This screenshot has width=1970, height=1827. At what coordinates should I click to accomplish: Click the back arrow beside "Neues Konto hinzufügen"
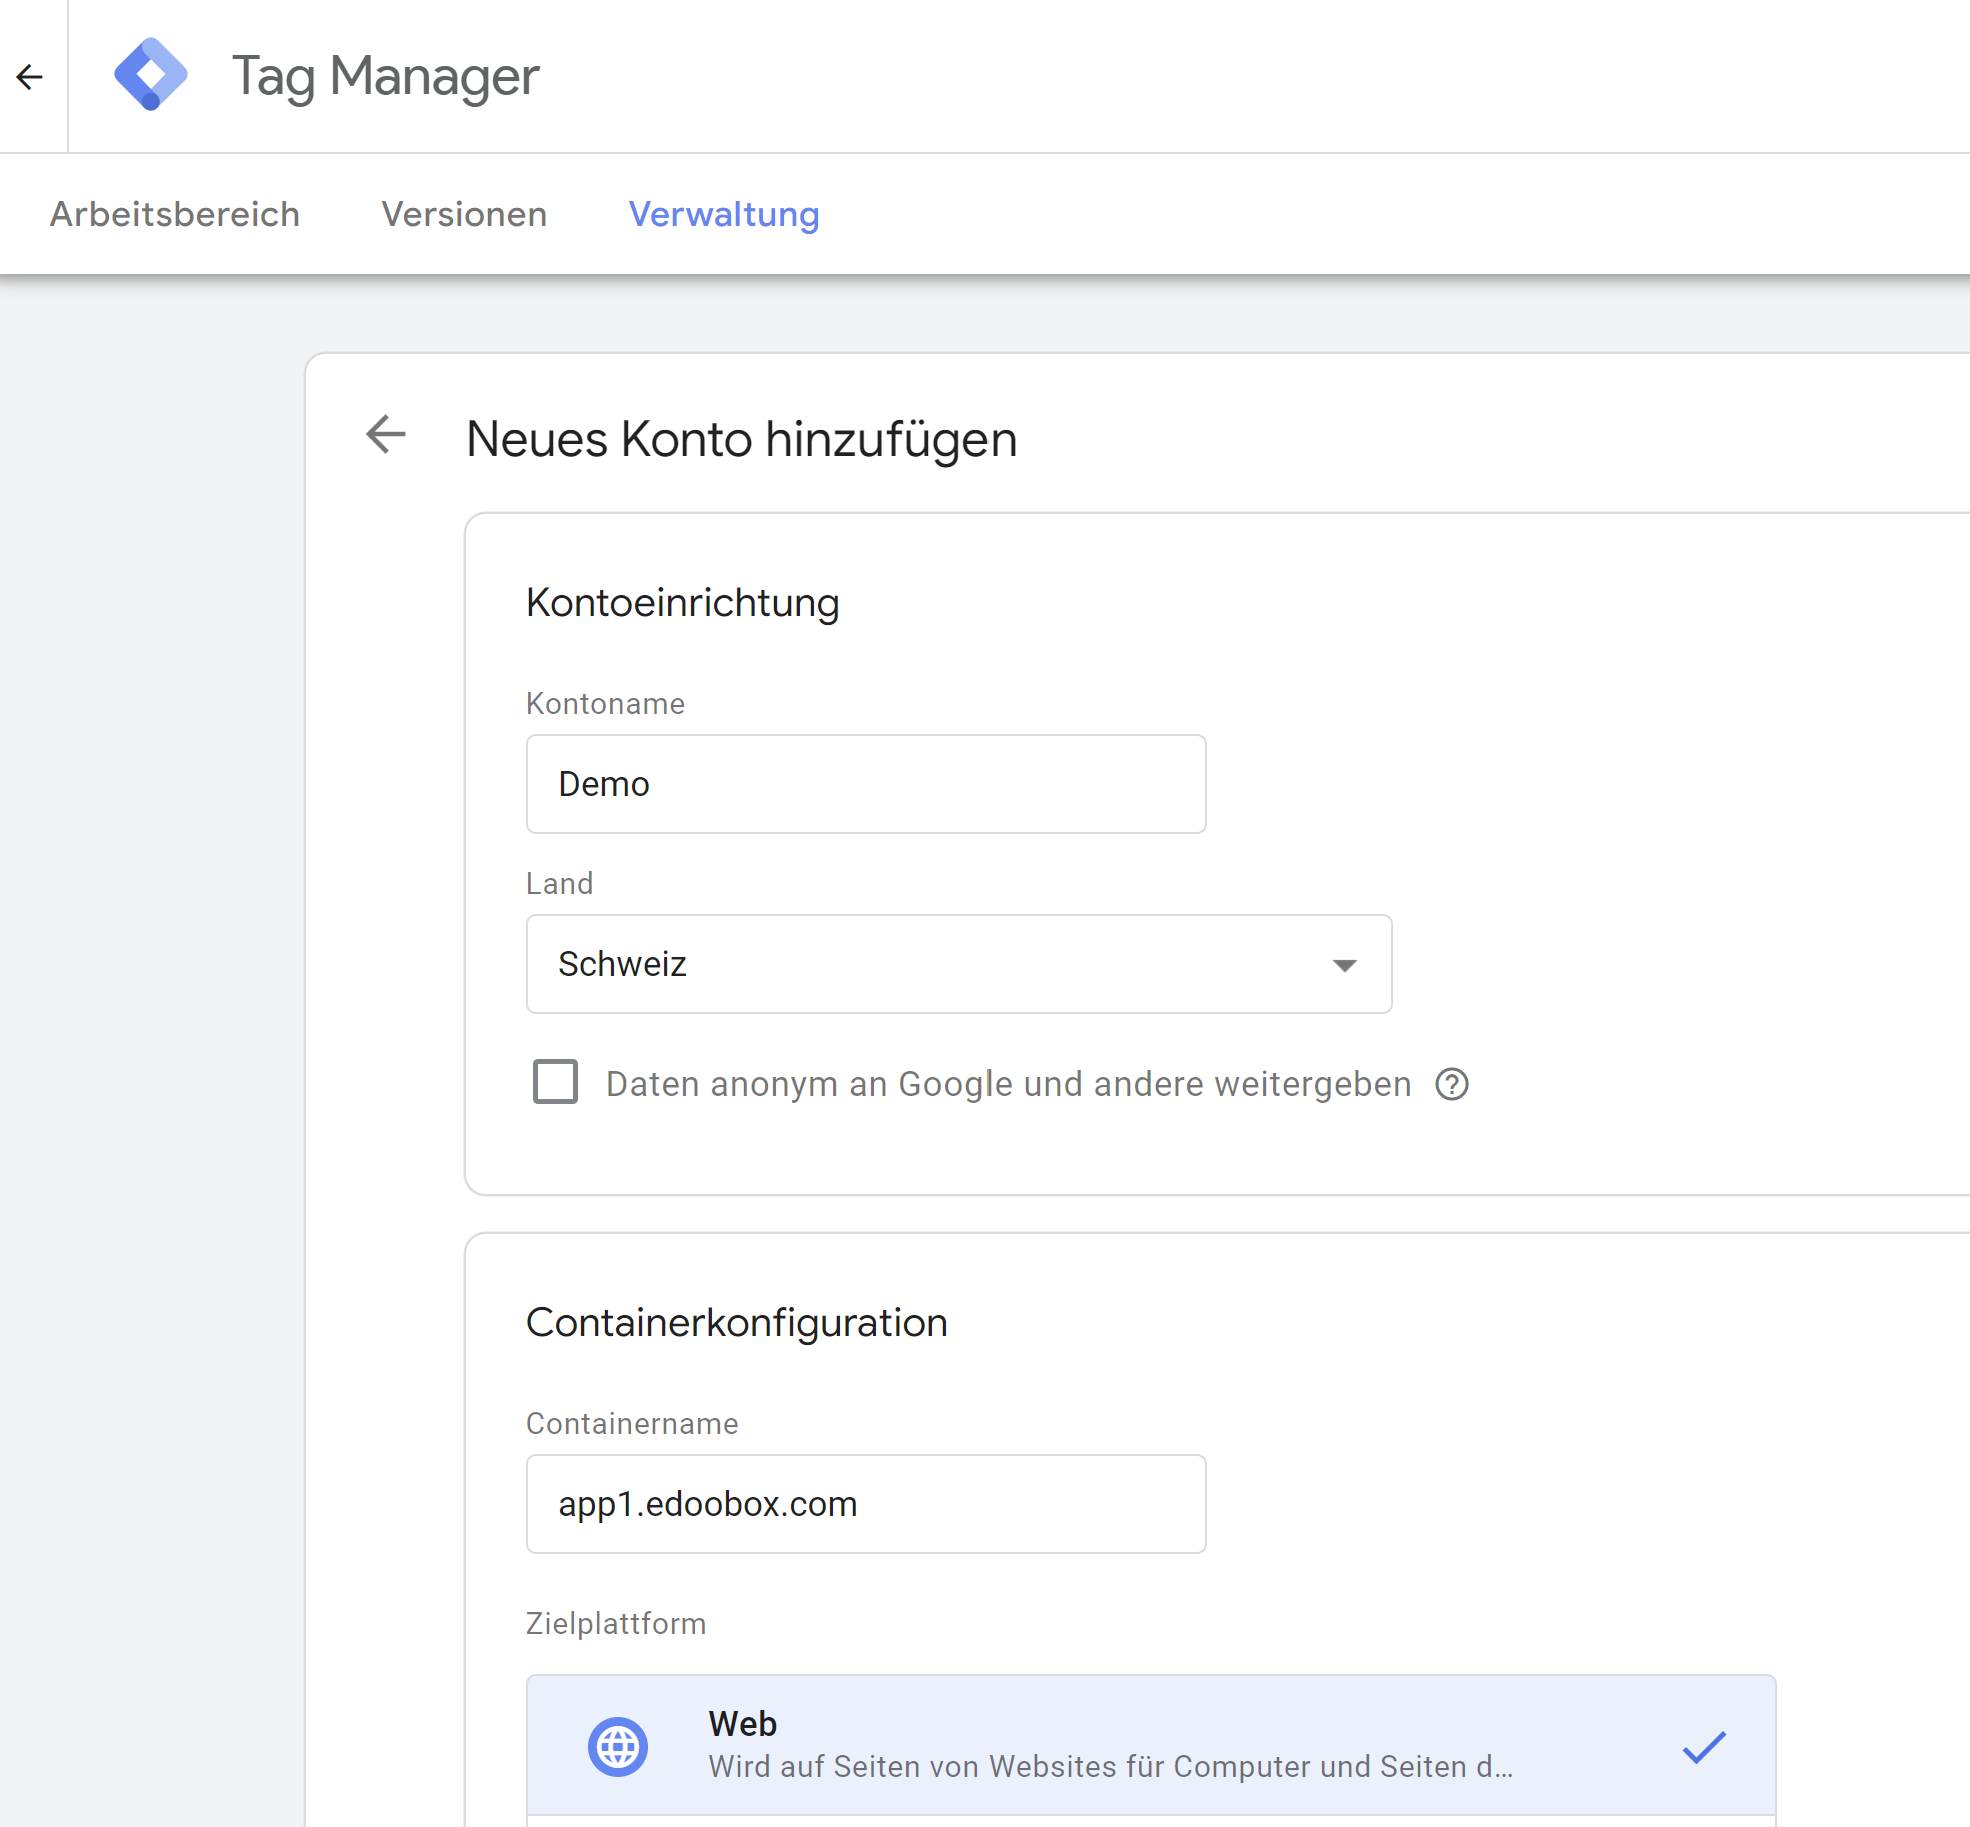[385, 436]
